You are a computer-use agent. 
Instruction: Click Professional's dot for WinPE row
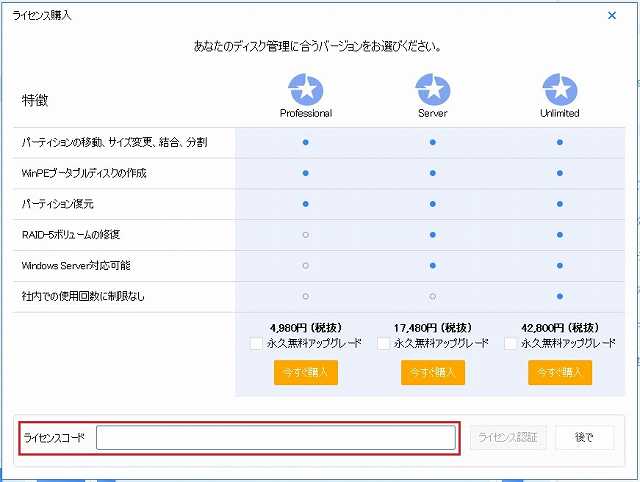pos(306,173)
